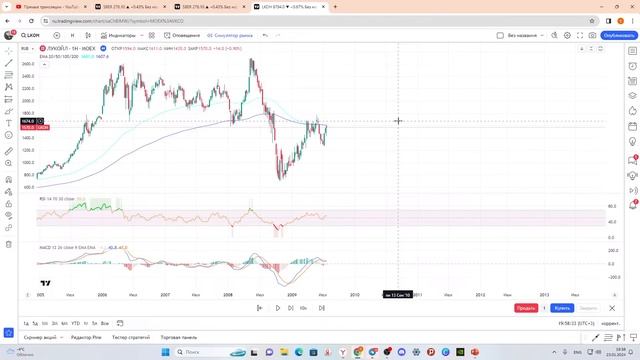Open patterns drawing tools
The height and width of the screenshot is (360, 640).
click(x=9, y=87)
